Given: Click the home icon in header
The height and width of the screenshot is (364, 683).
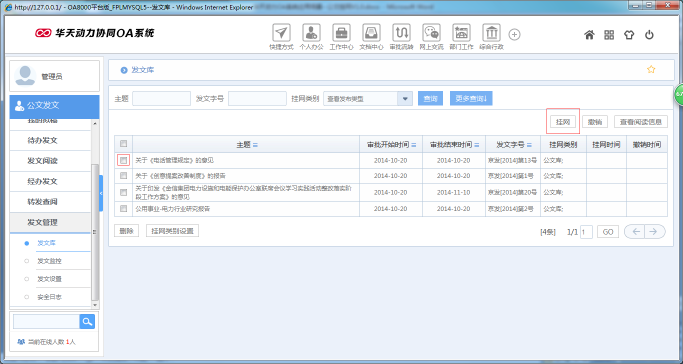Looking at the screenshot, I should pos(589,35).
